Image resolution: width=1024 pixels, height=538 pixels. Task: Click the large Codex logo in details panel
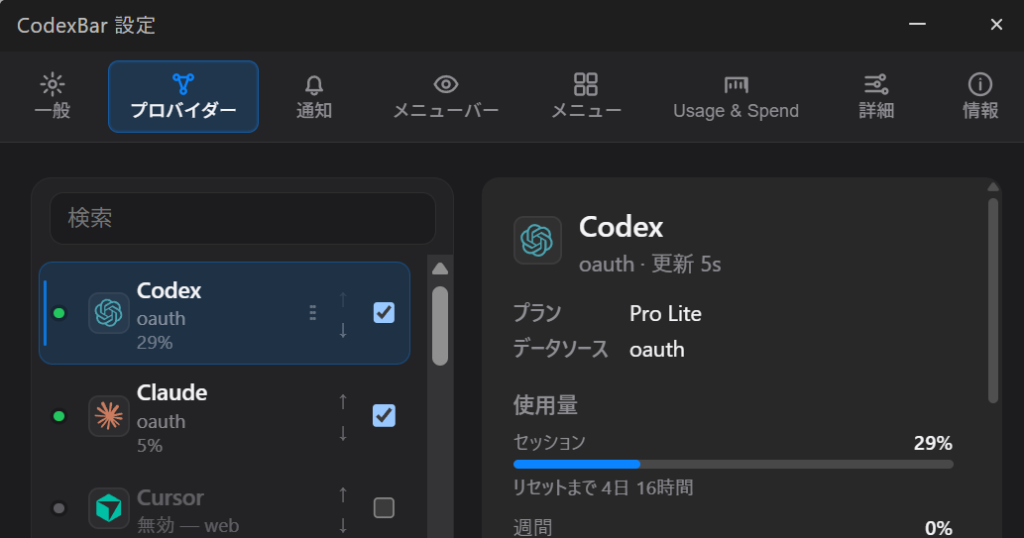(x=537, y=240)
